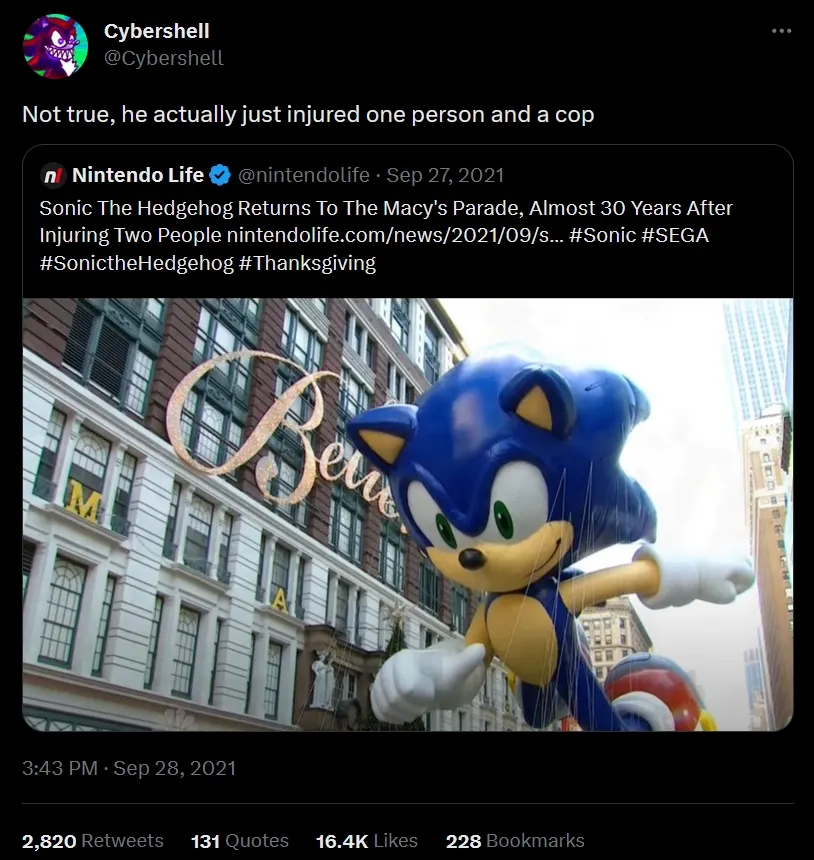Click Cybershell's profile avatar
The width and height of the screenshot is (814, 860).
tap(54, 45)
